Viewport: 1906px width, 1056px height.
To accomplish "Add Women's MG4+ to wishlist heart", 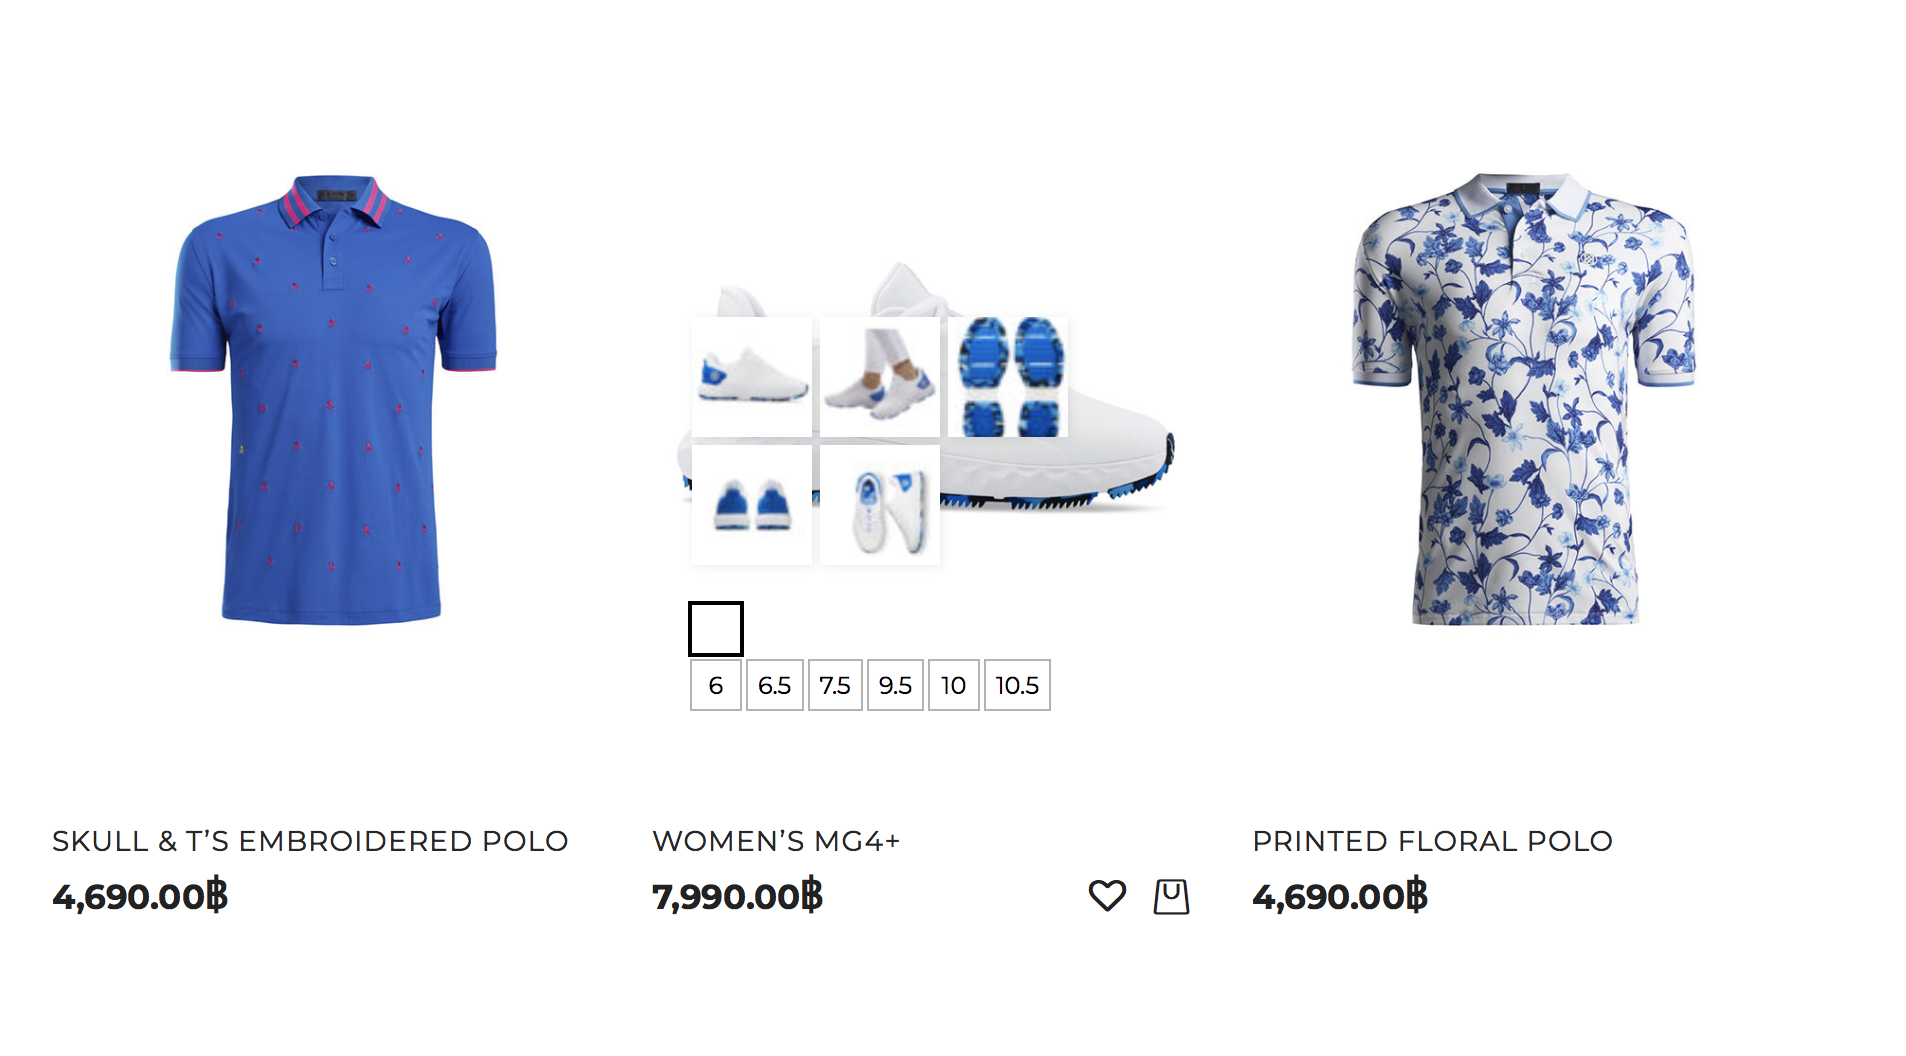I will tap(1106, 896).
